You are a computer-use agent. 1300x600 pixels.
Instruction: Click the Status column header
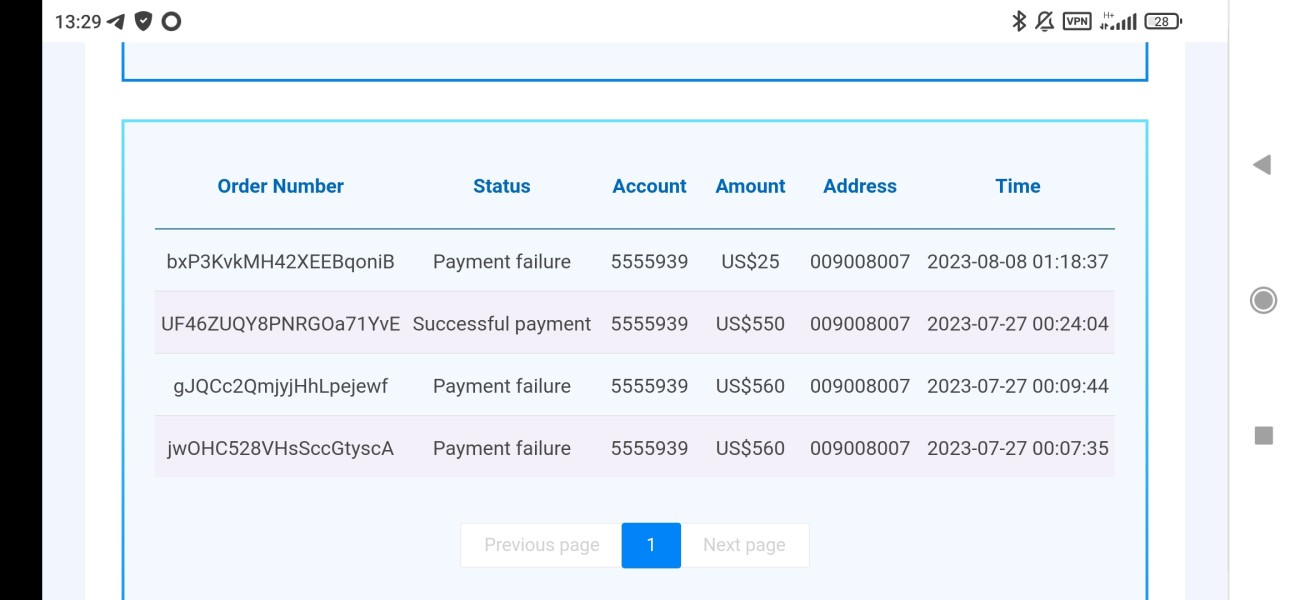coord(501,186)
